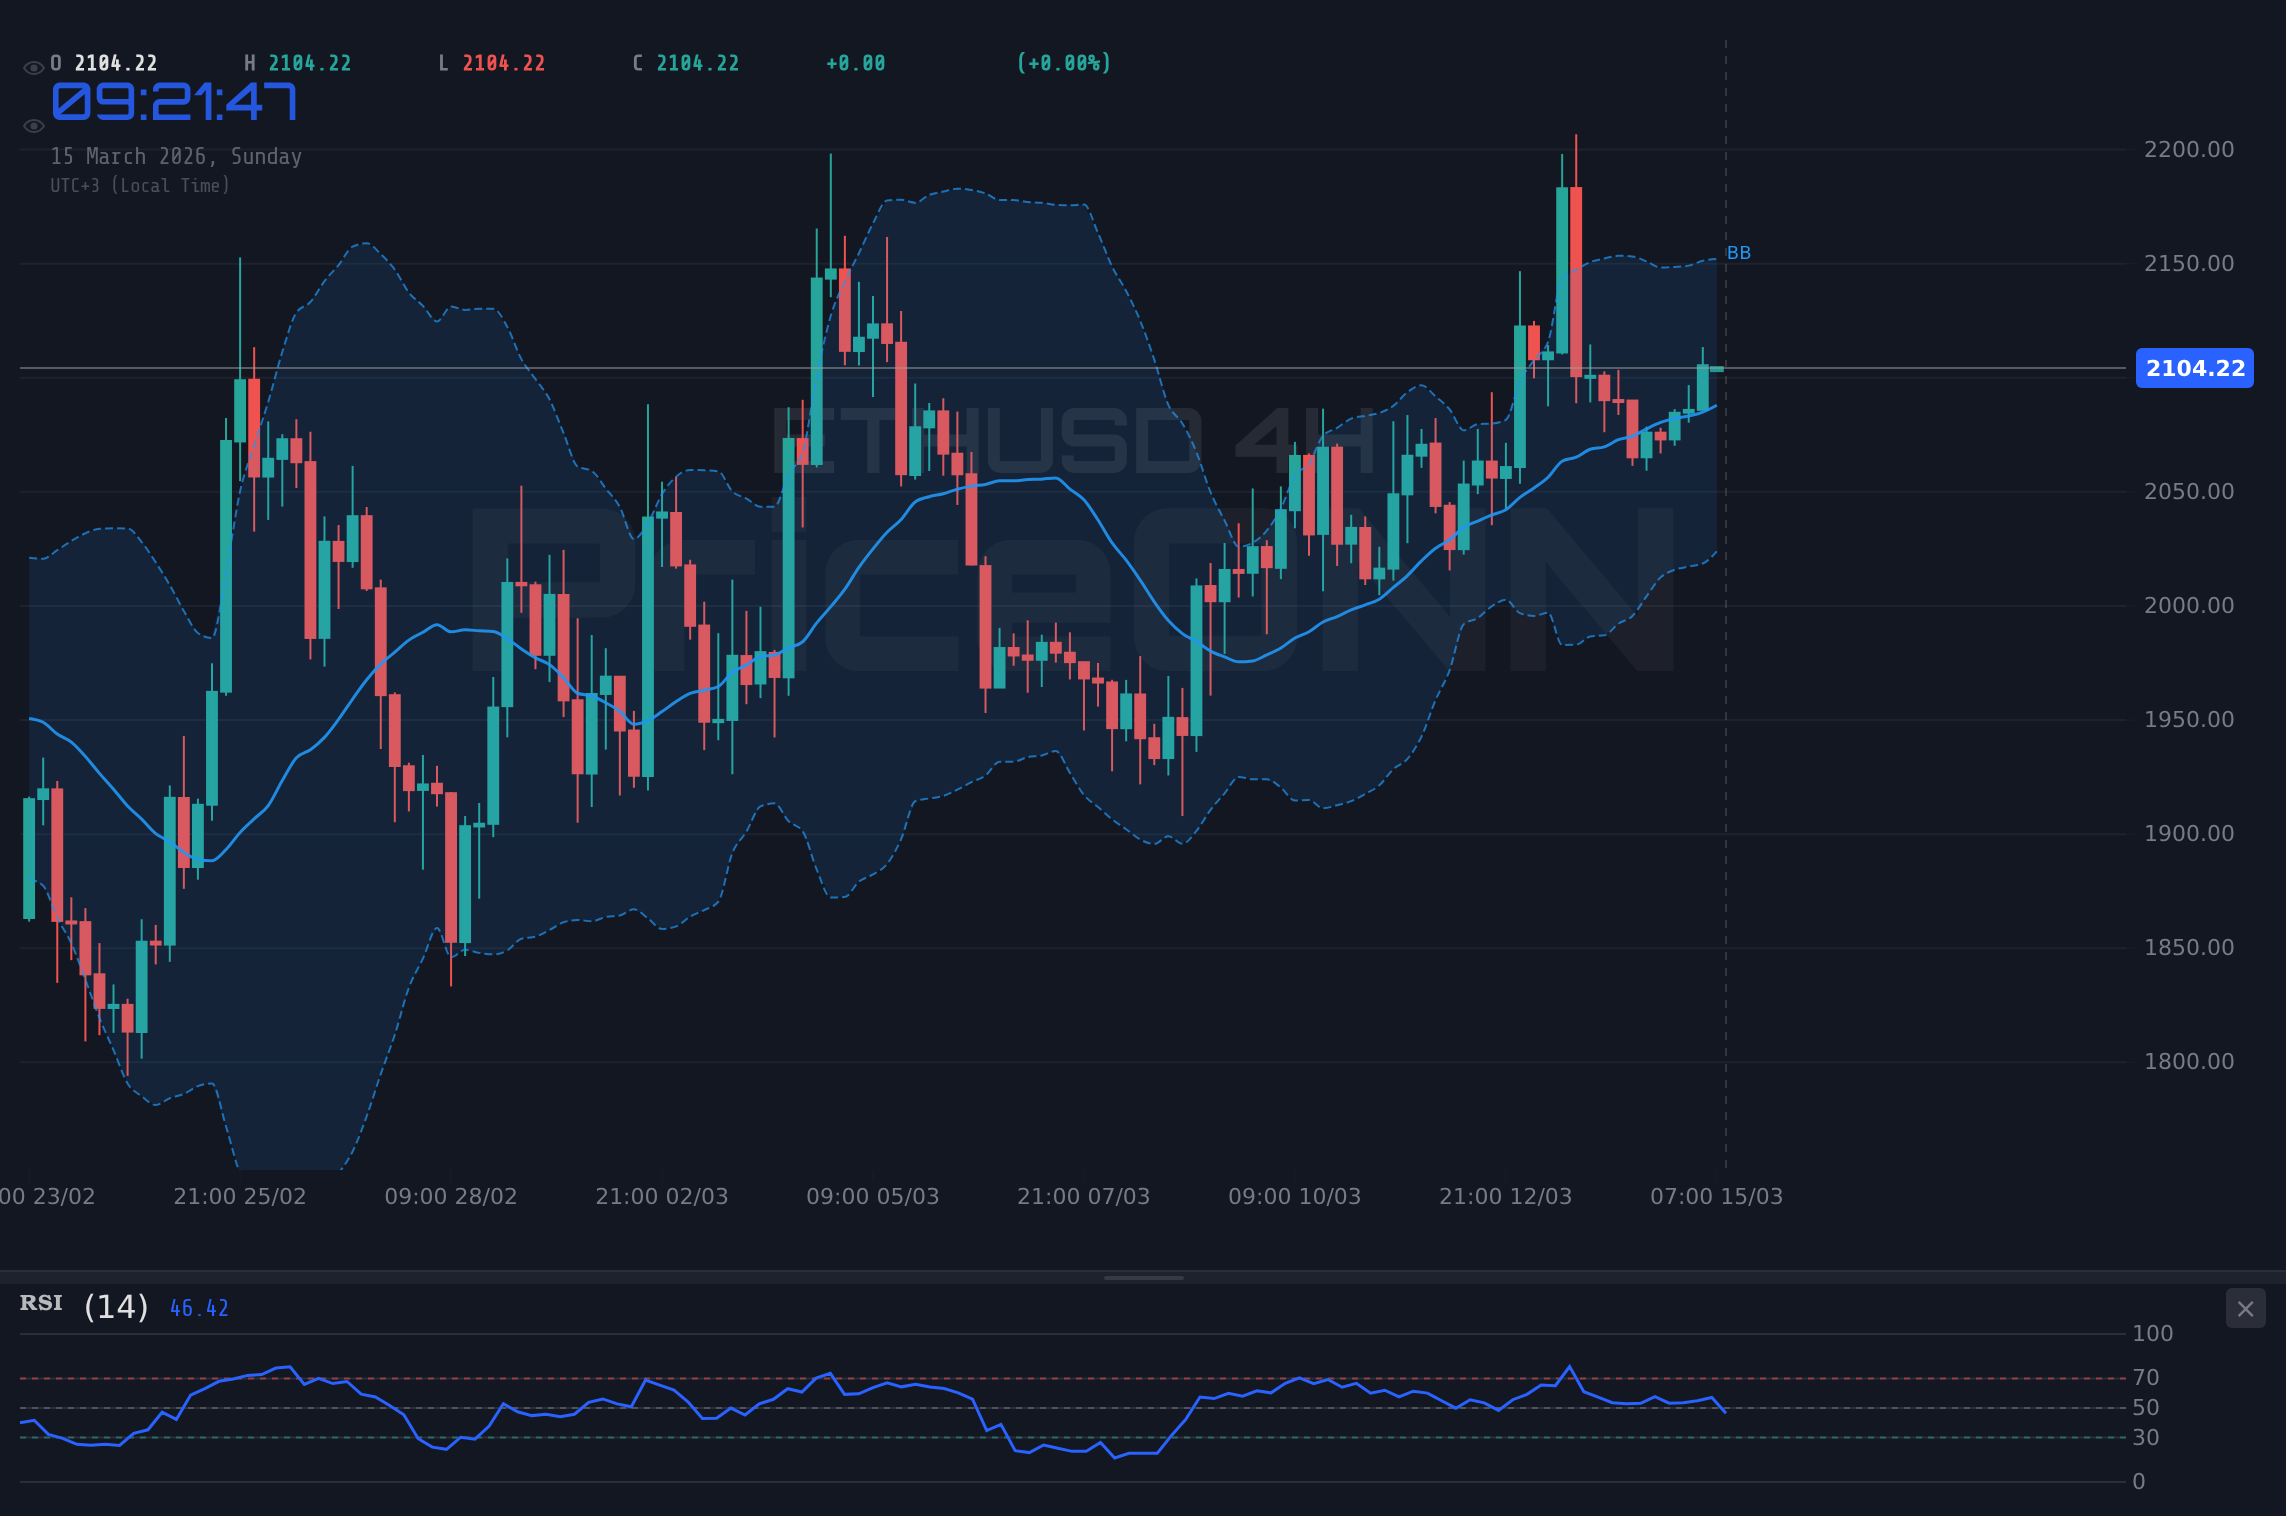Viewport: 2286px width, 1516px height.
Task: Click the date label 15 March 2026, Sunday
Action: (176, 156)
